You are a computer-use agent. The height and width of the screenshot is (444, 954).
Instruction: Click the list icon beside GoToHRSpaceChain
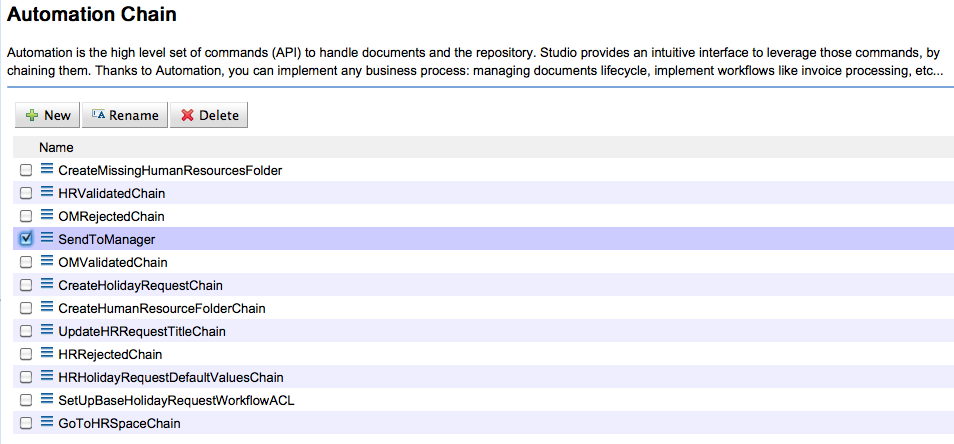(46, 423)
